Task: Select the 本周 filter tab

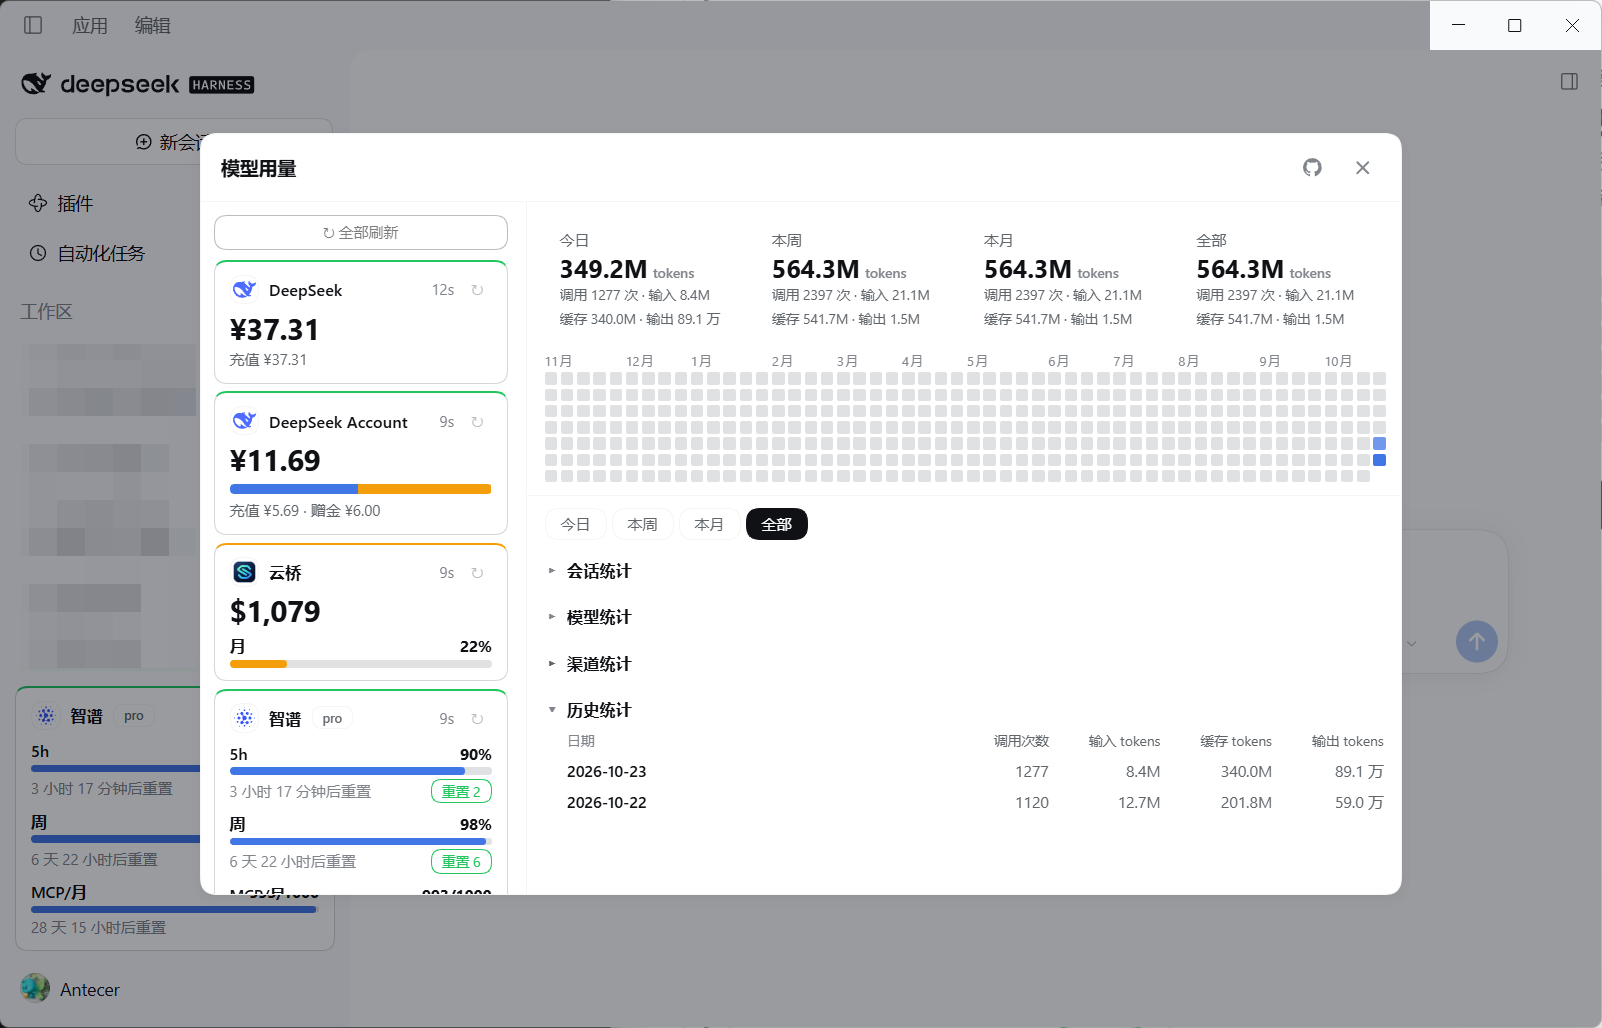Action: click(642, 524)
